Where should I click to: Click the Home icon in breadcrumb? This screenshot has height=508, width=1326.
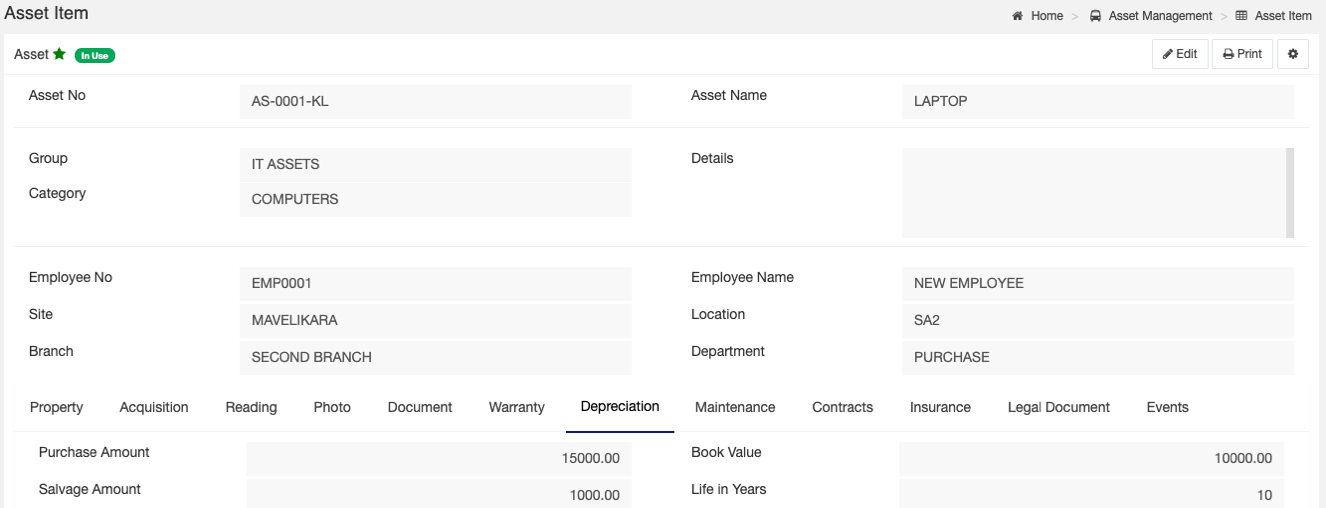point(1018,16)
